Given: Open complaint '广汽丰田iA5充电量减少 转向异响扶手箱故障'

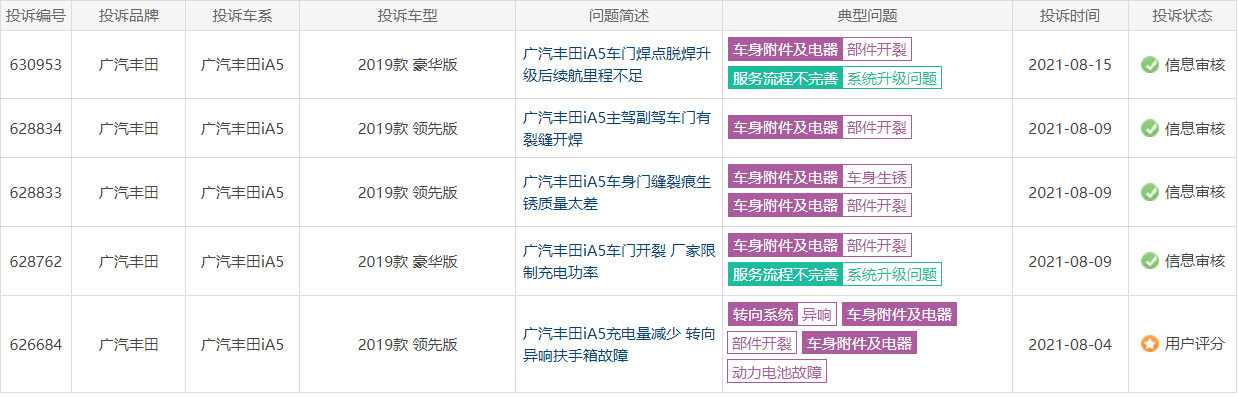Looking at the screenshot, I should 619,344.
